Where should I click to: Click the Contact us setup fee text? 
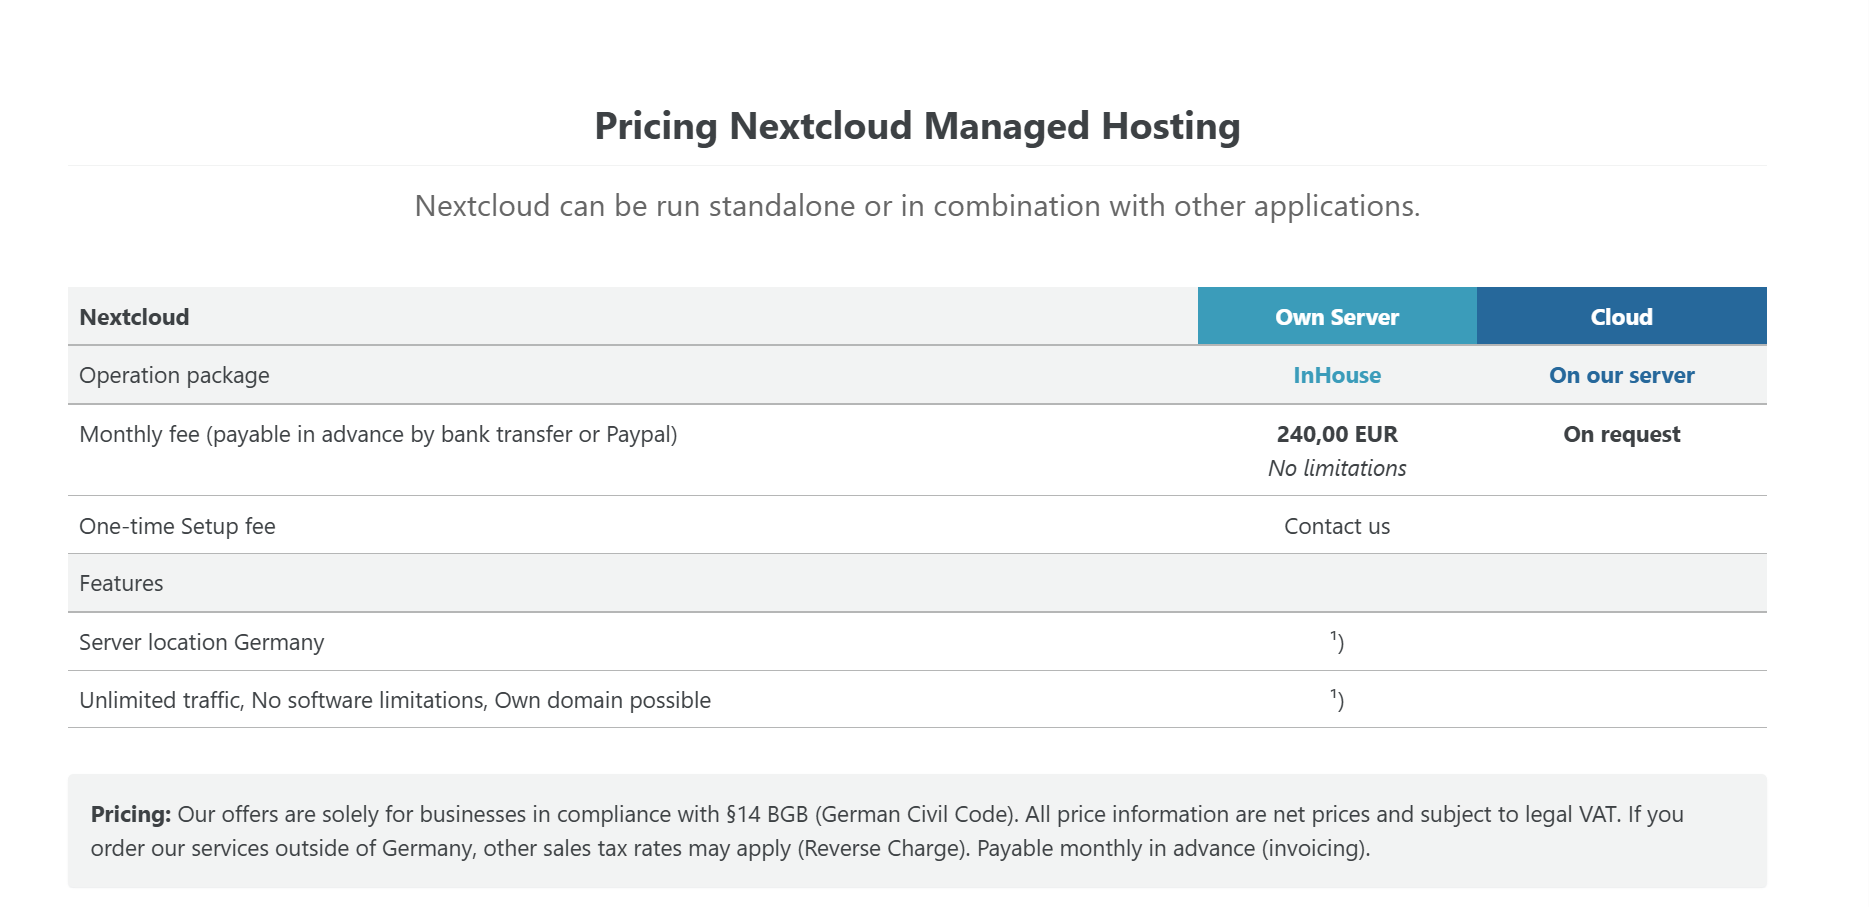1337,526
